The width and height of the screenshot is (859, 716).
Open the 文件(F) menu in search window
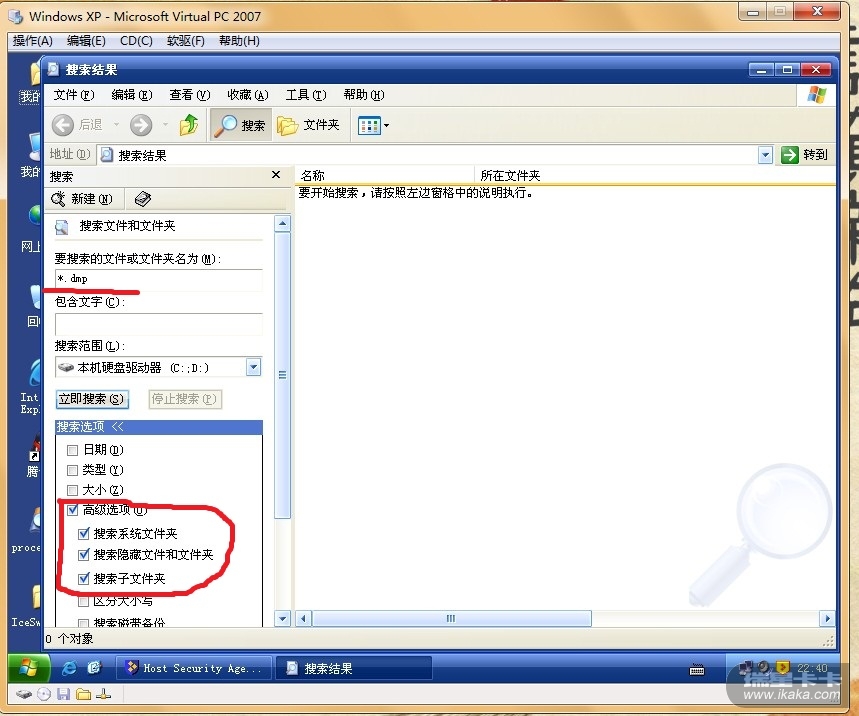tap(74, 95)
